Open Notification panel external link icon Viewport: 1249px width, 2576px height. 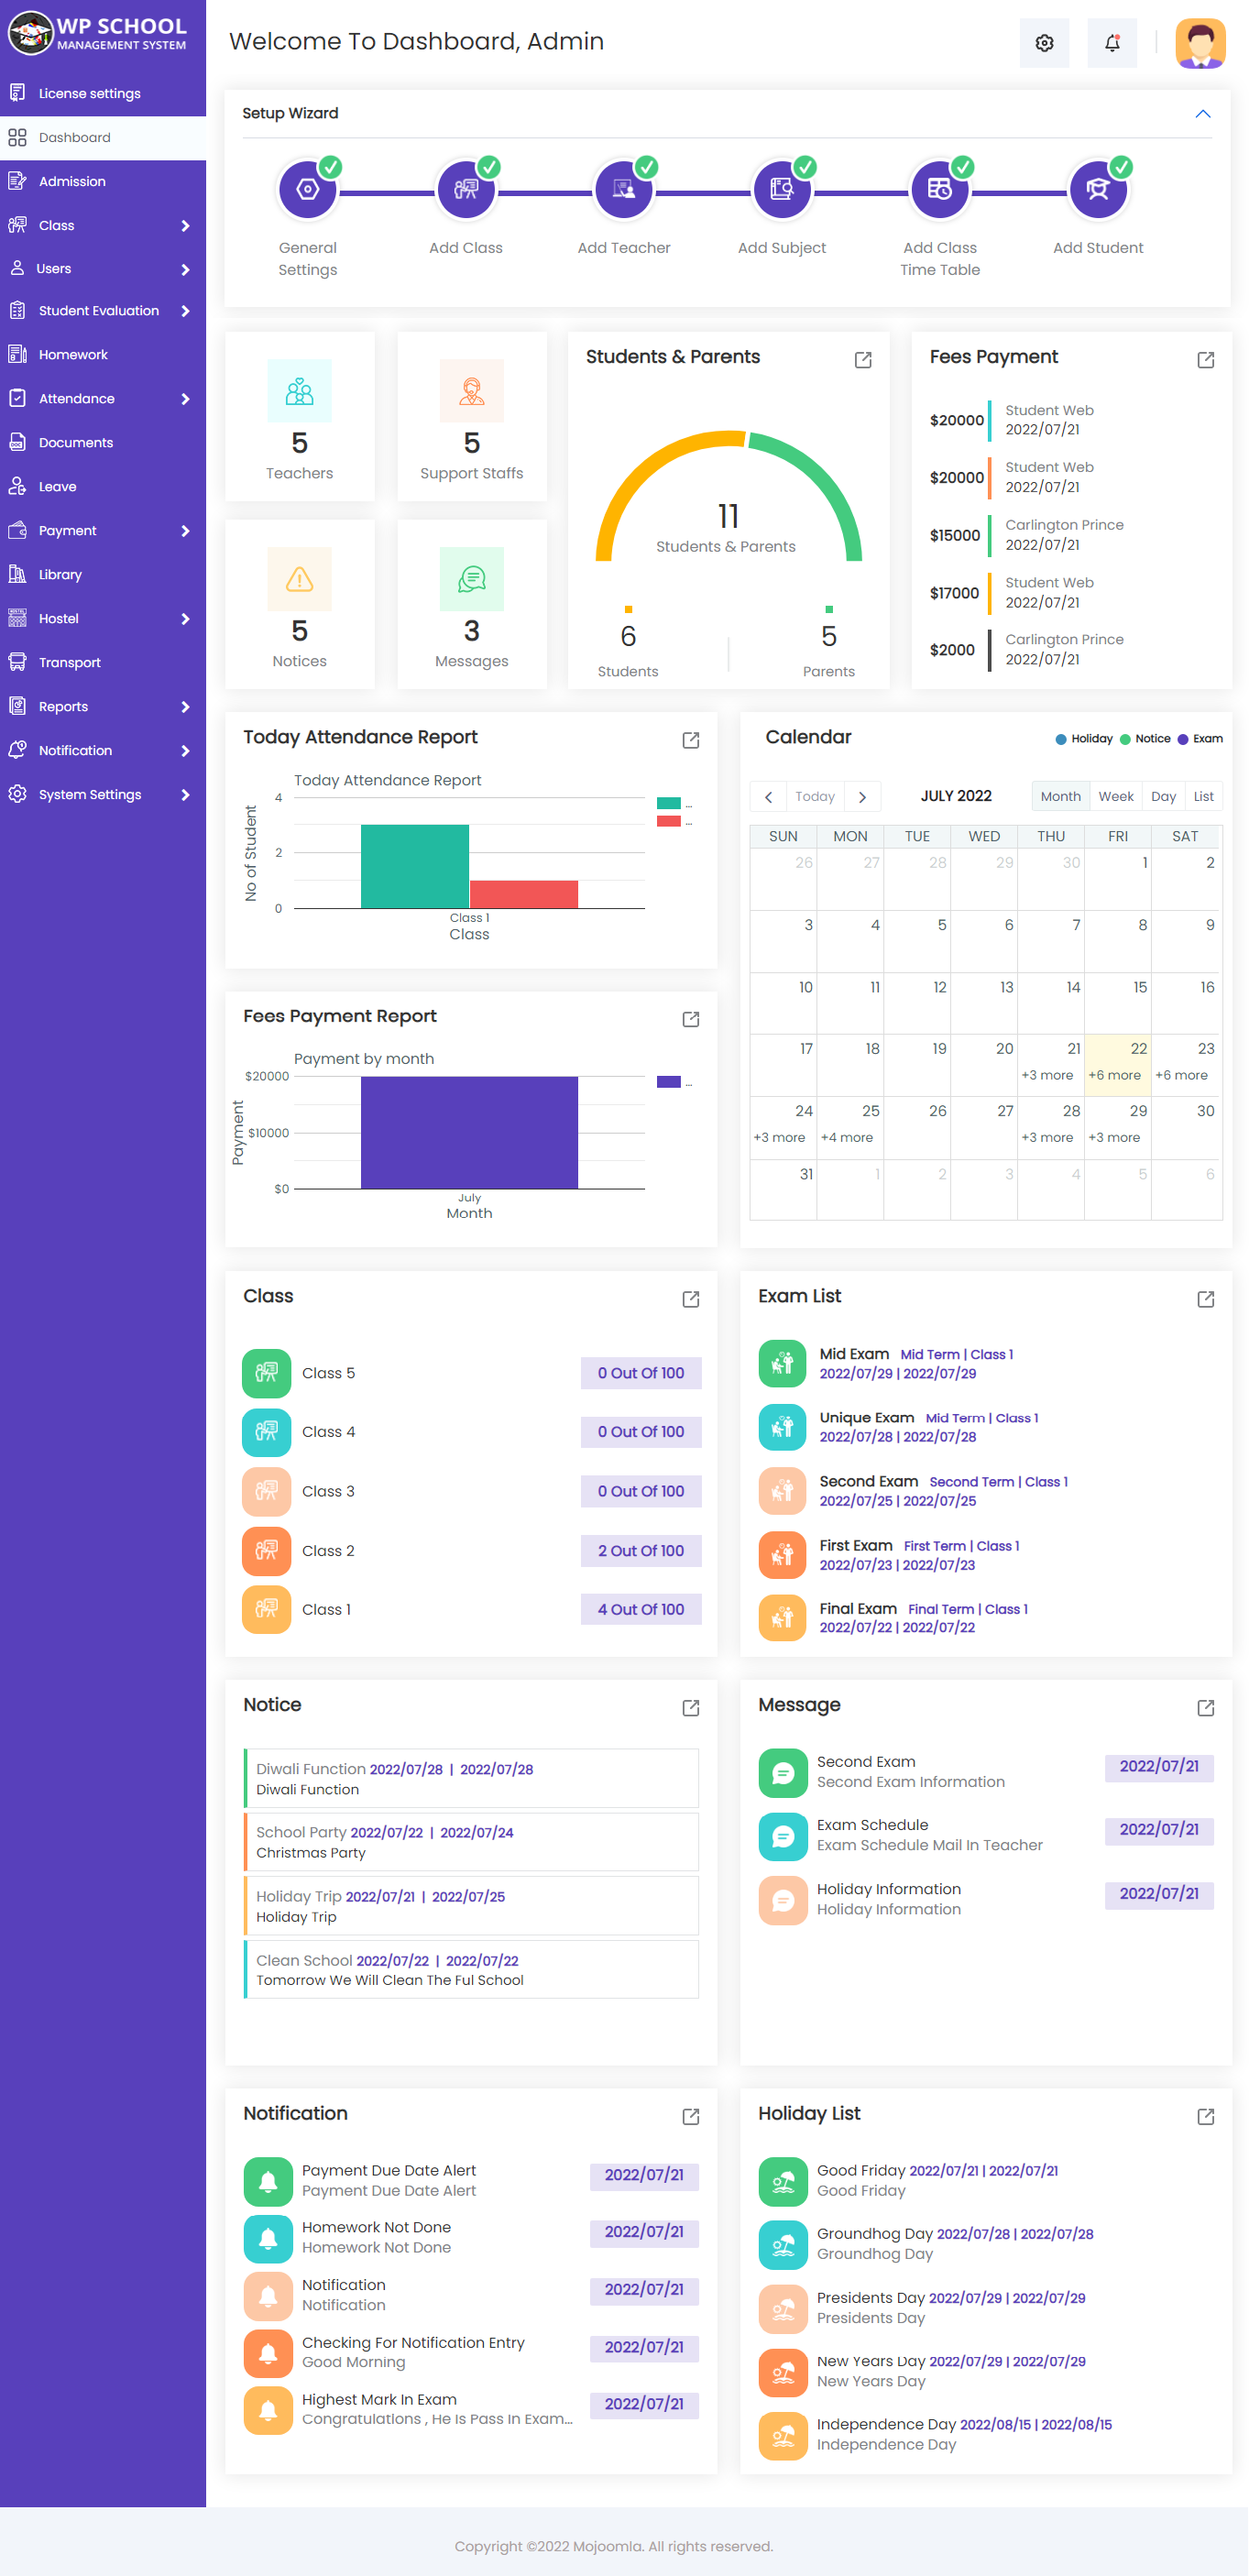point(691,2117)
